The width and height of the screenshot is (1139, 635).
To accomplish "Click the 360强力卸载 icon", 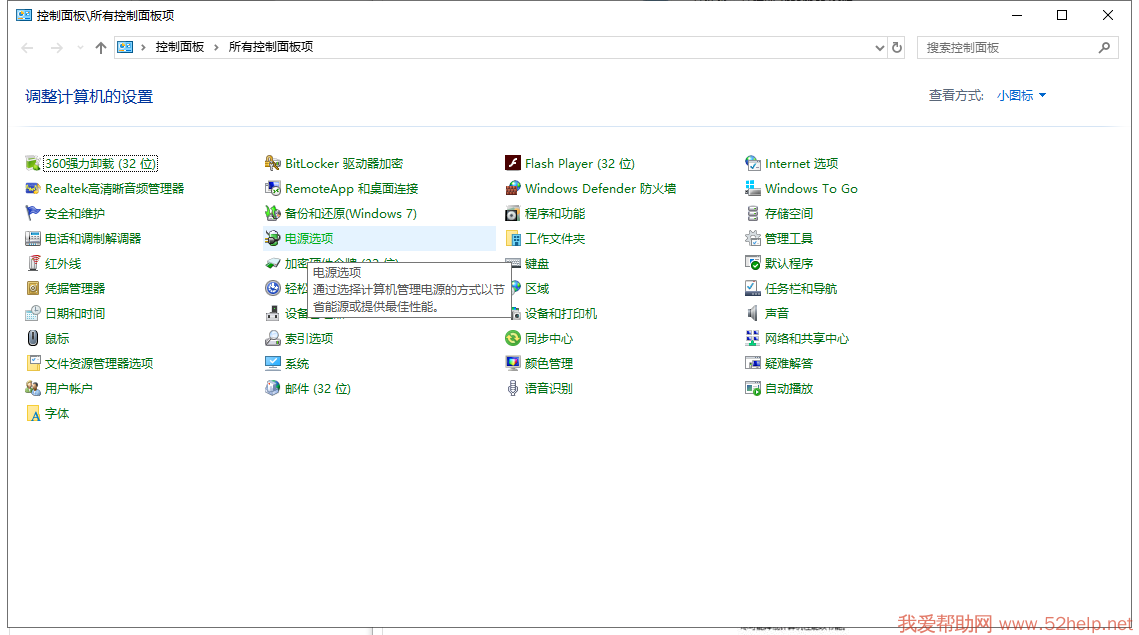I will [x=33, y=164].
